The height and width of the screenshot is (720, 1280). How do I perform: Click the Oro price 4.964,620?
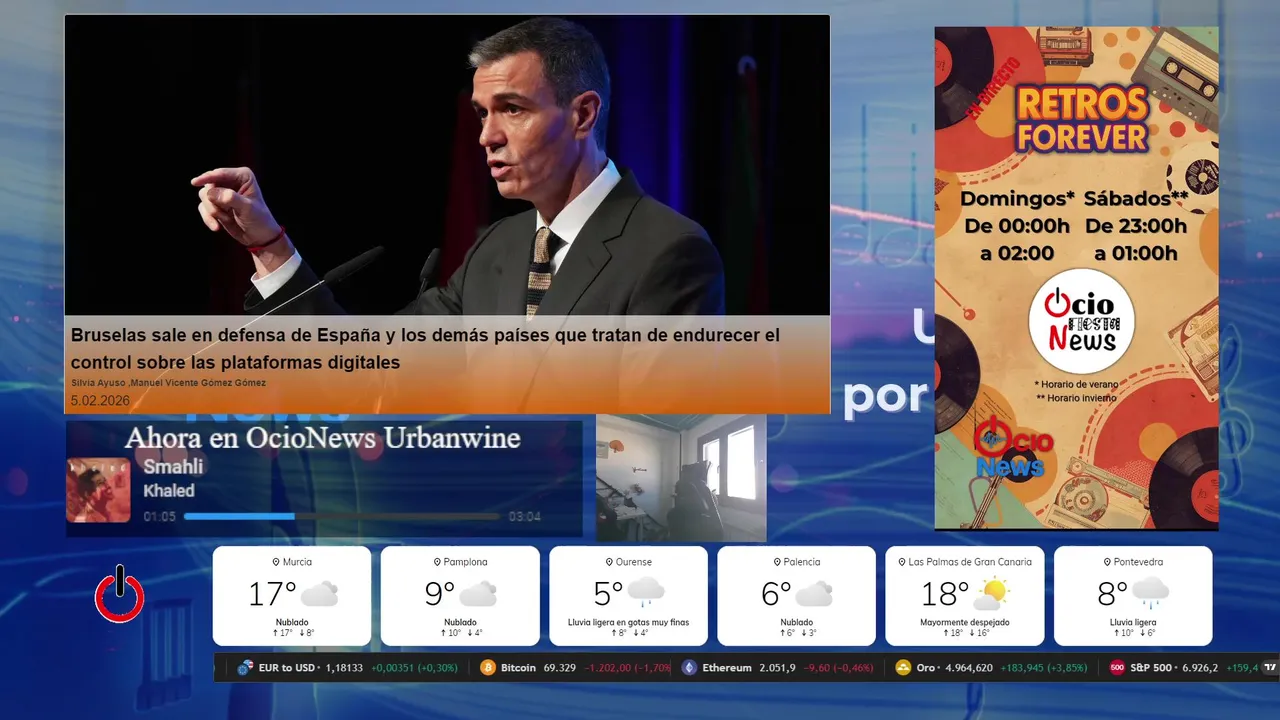[968, 668]
